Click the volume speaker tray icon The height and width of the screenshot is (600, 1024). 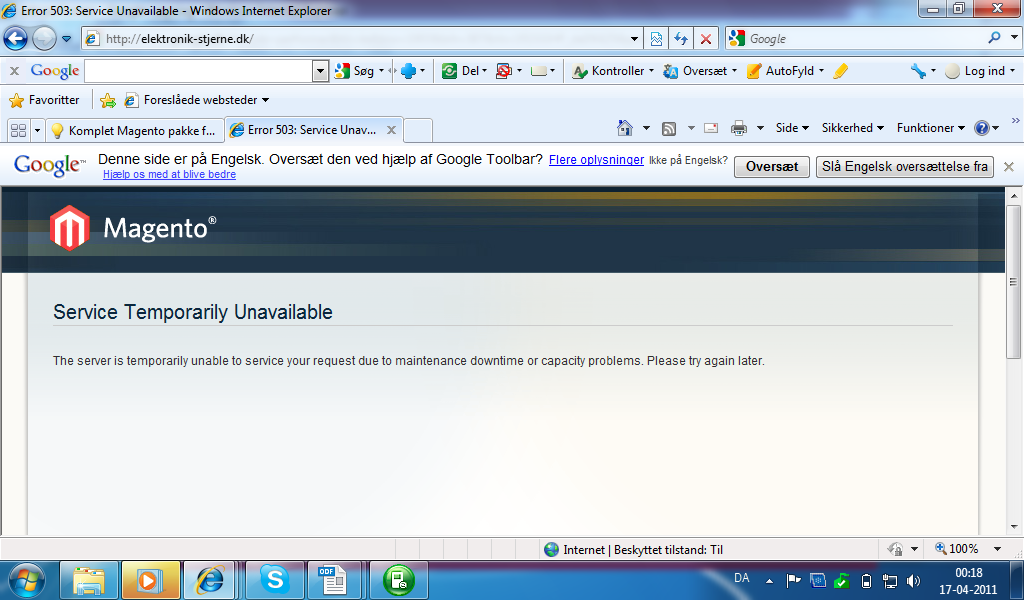click(914, 580)
